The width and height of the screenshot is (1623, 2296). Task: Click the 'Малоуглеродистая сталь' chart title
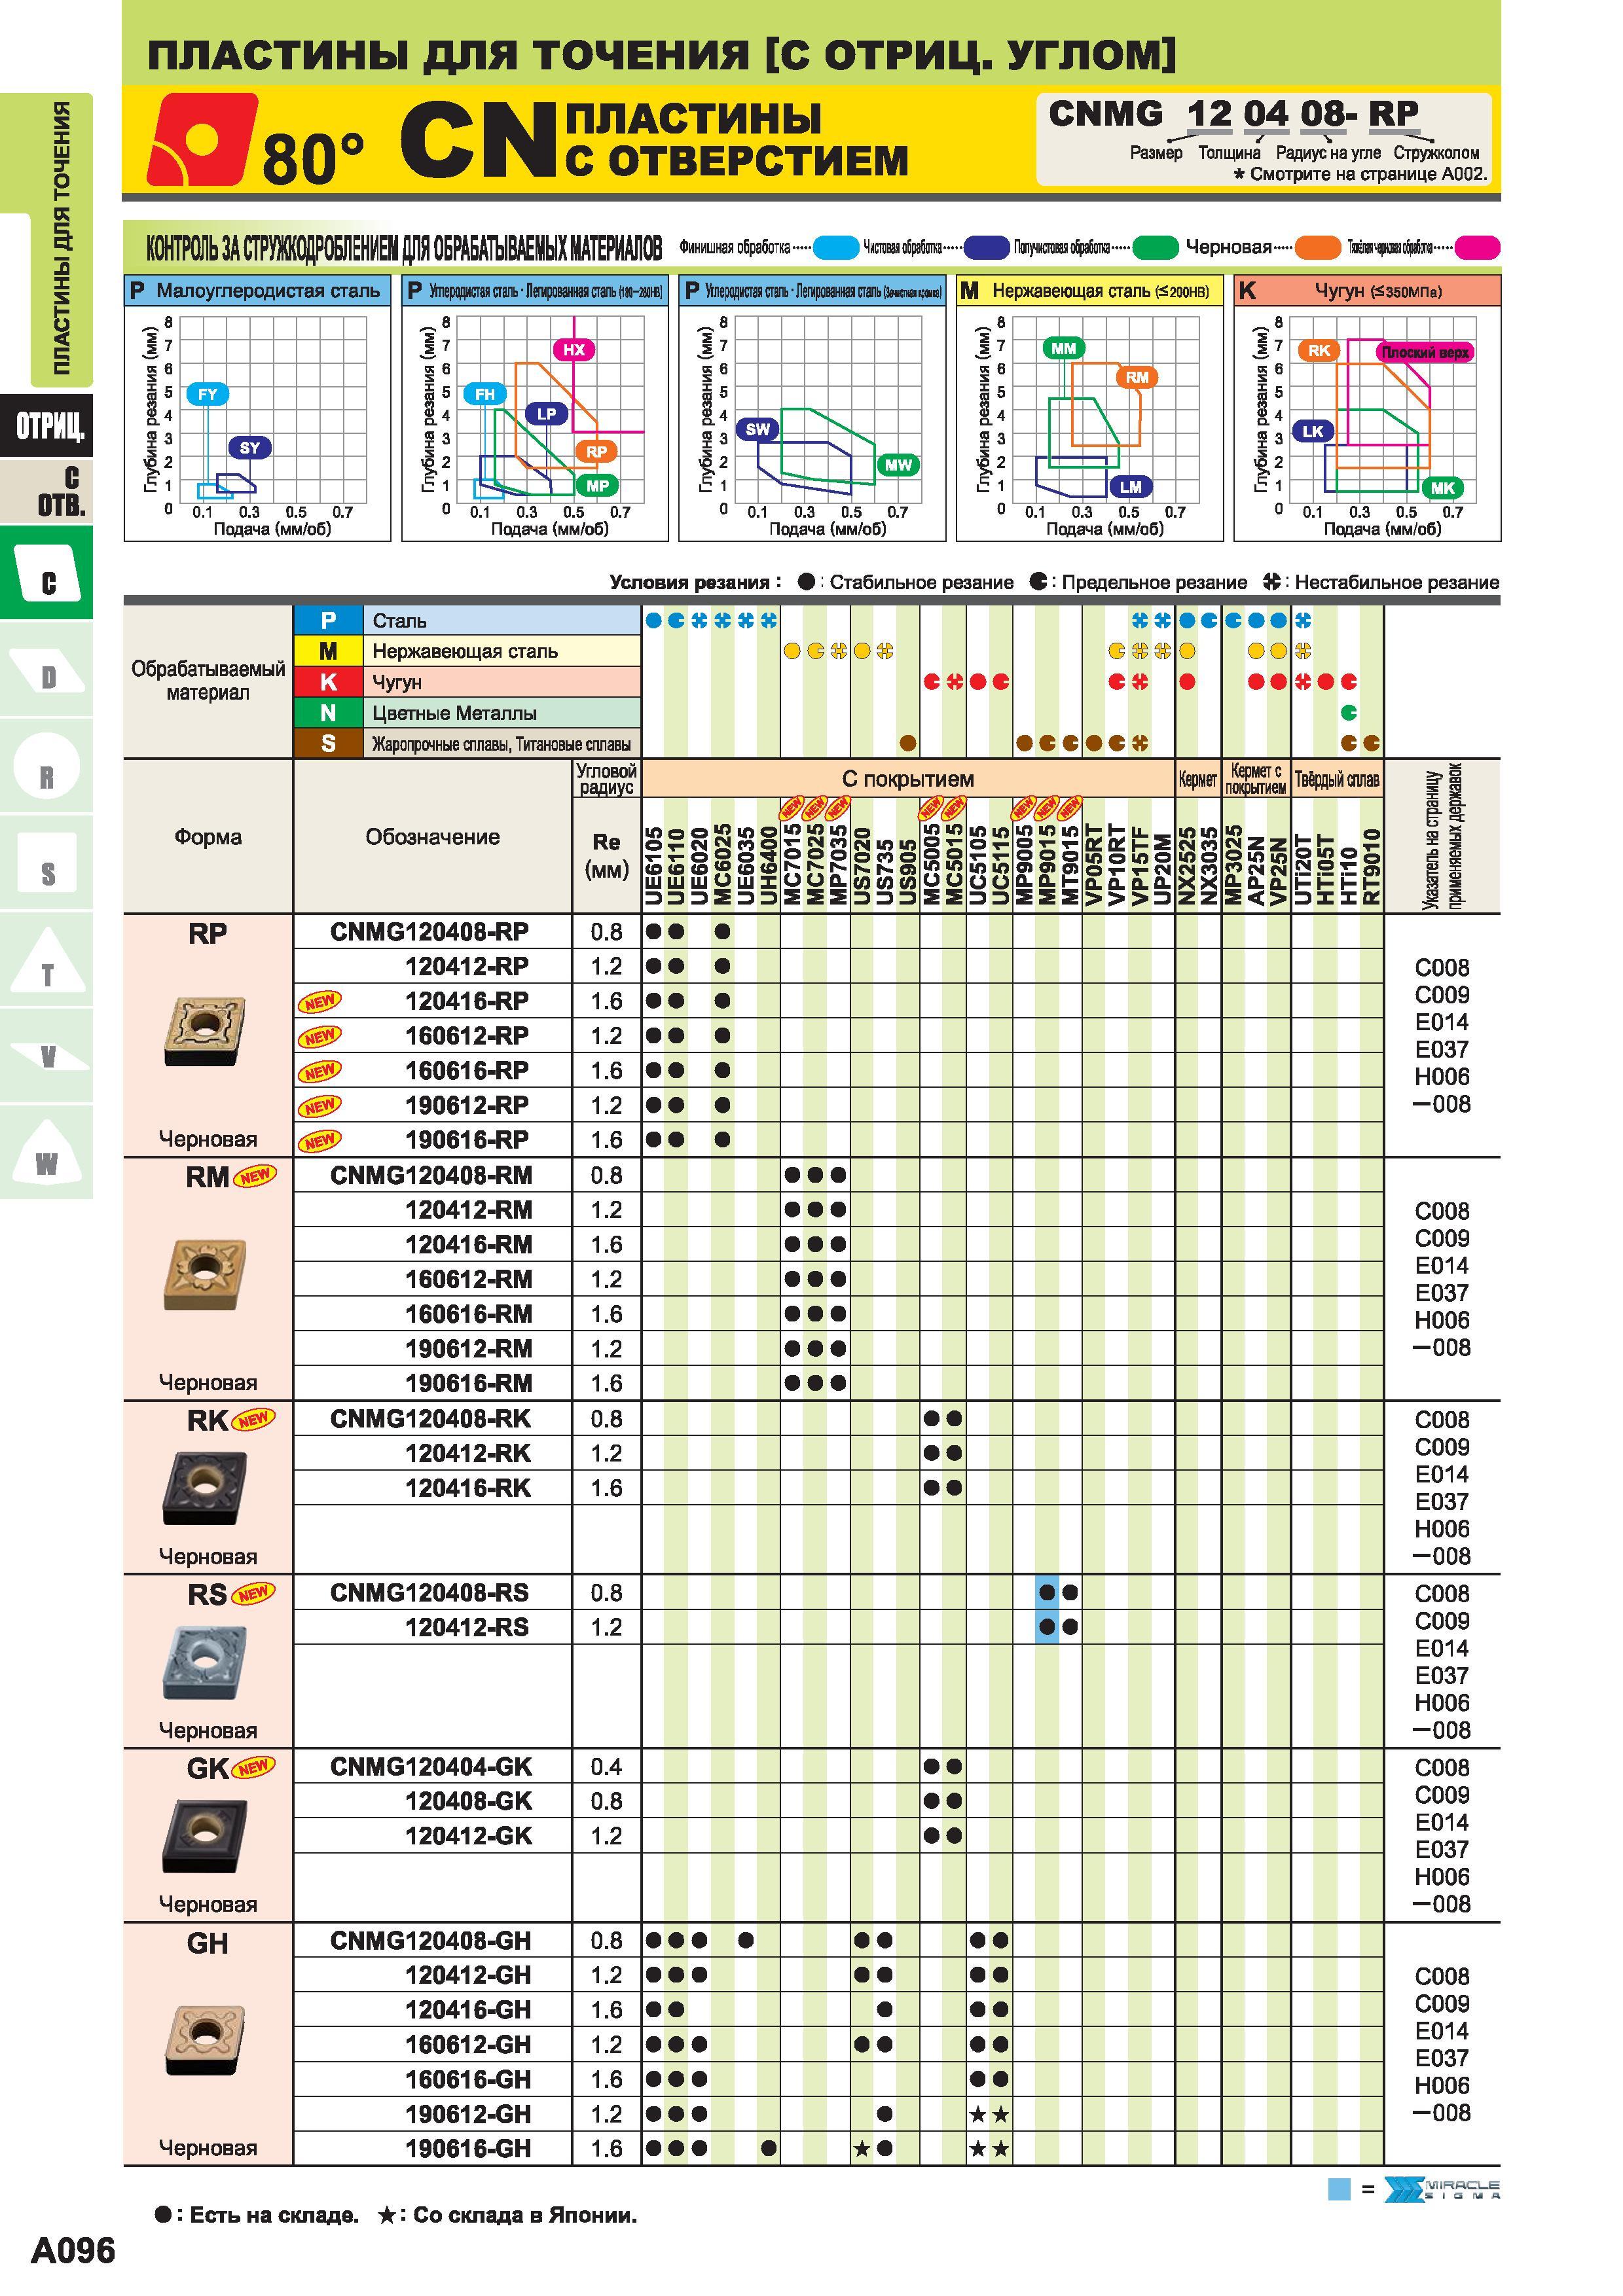(268, 291)
